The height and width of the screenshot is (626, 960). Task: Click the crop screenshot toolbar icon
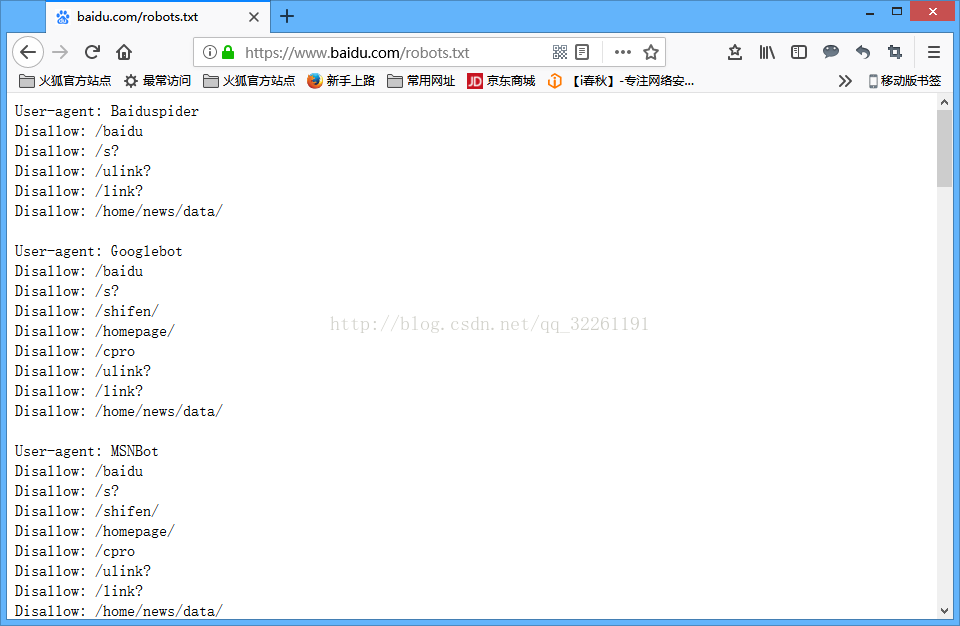[x=894, y=52]
